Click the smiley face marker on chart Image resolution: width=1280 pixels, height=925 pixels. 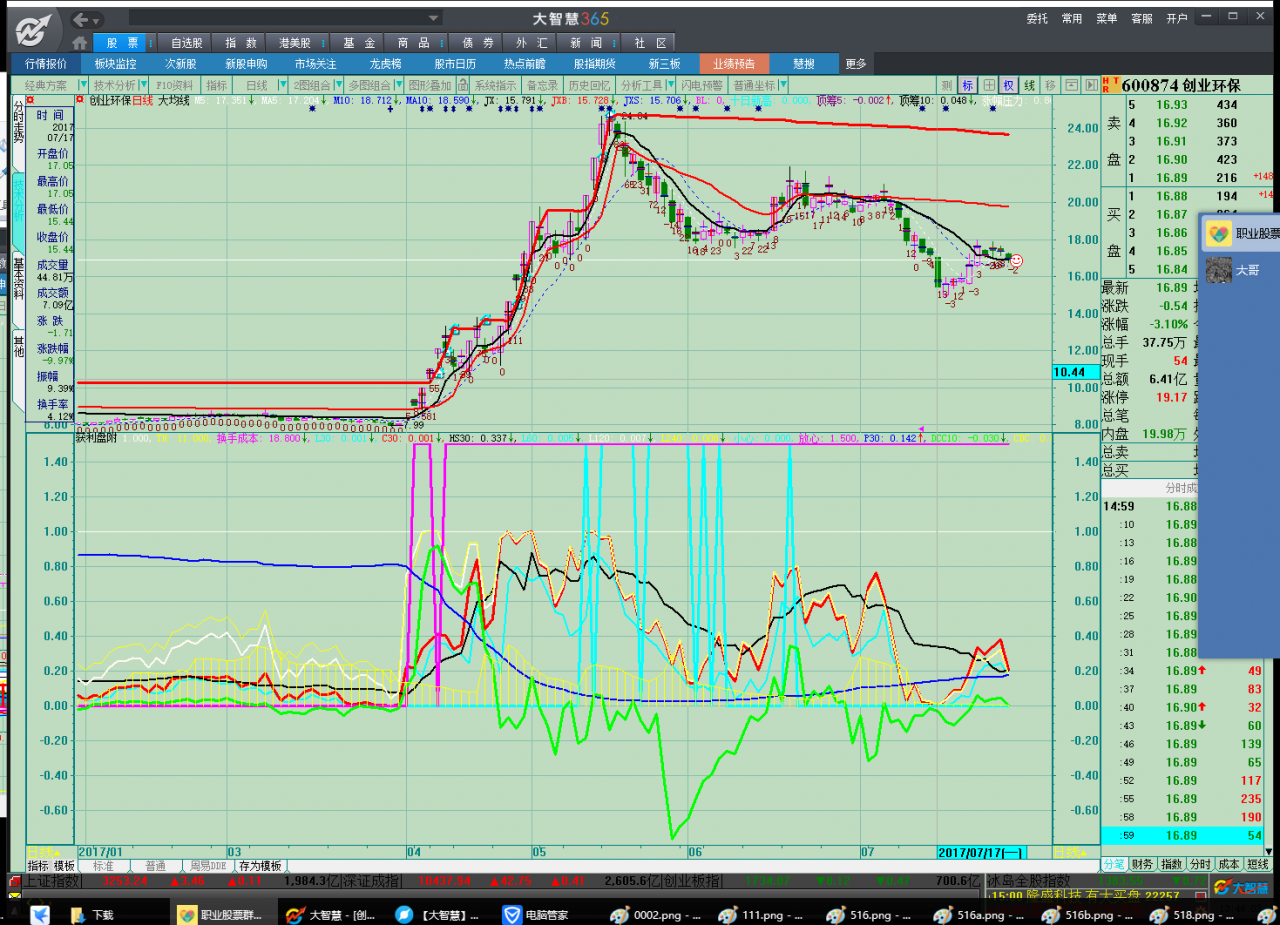click(x=1016, y=261)
